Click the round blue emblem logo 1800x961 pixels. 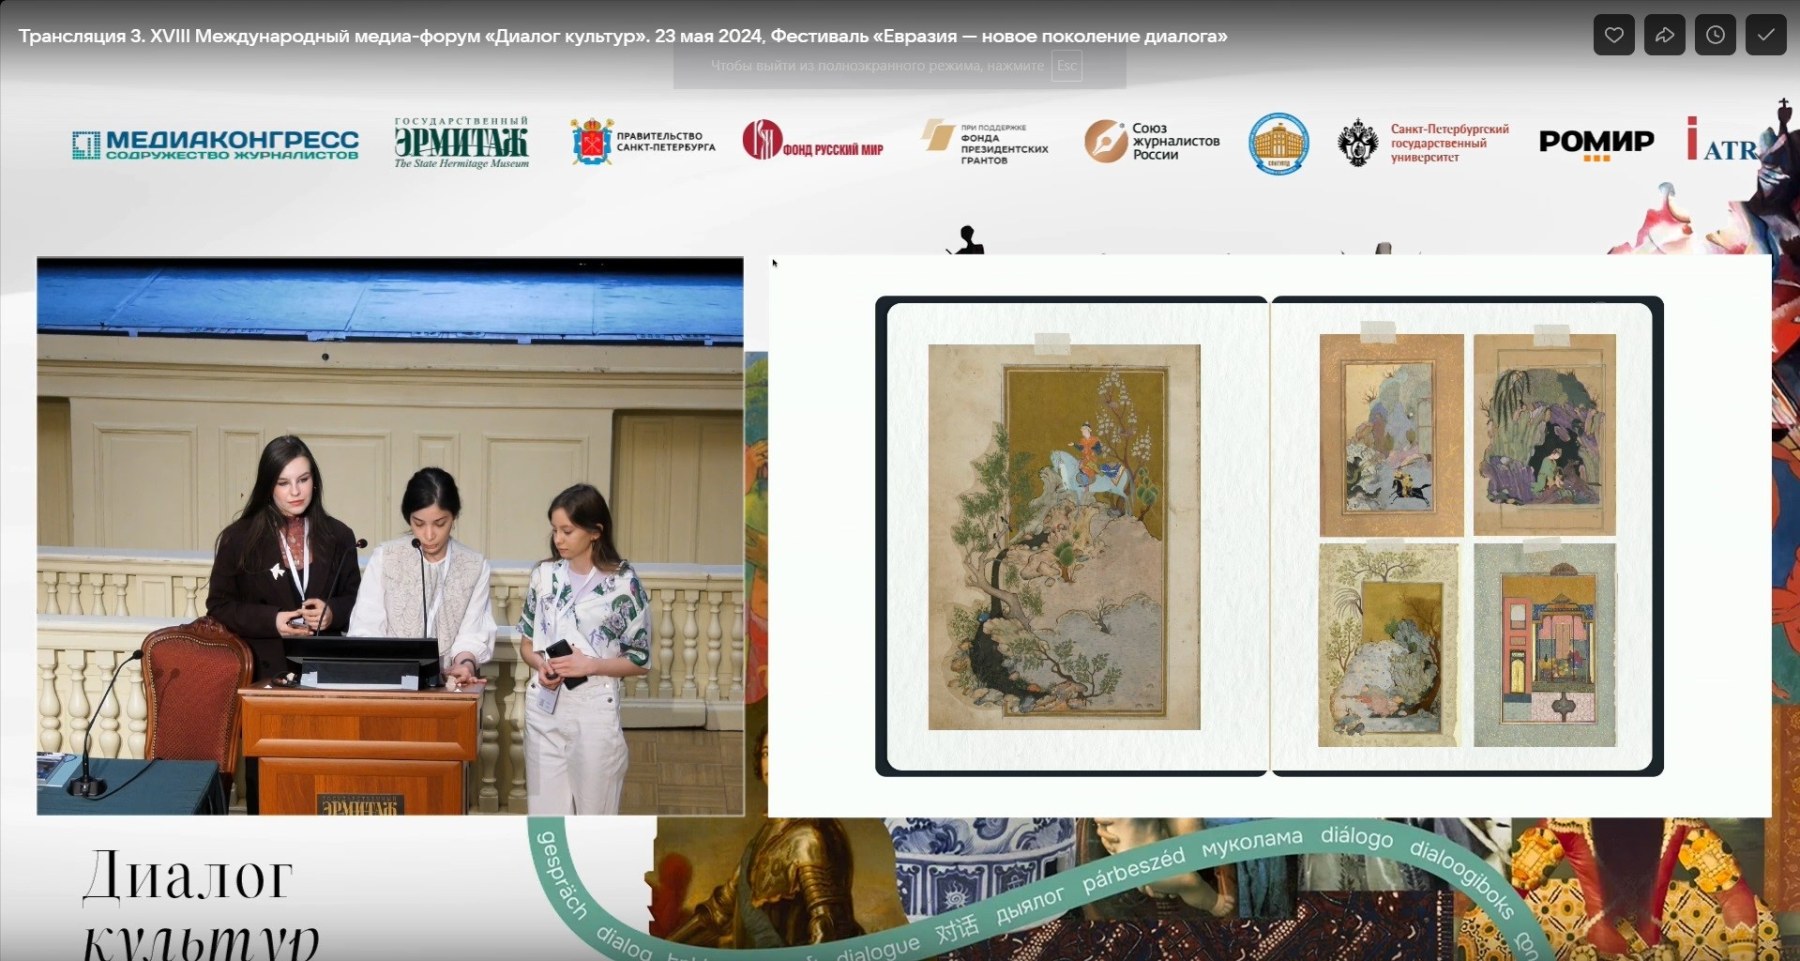click(x=1278, y=143)
